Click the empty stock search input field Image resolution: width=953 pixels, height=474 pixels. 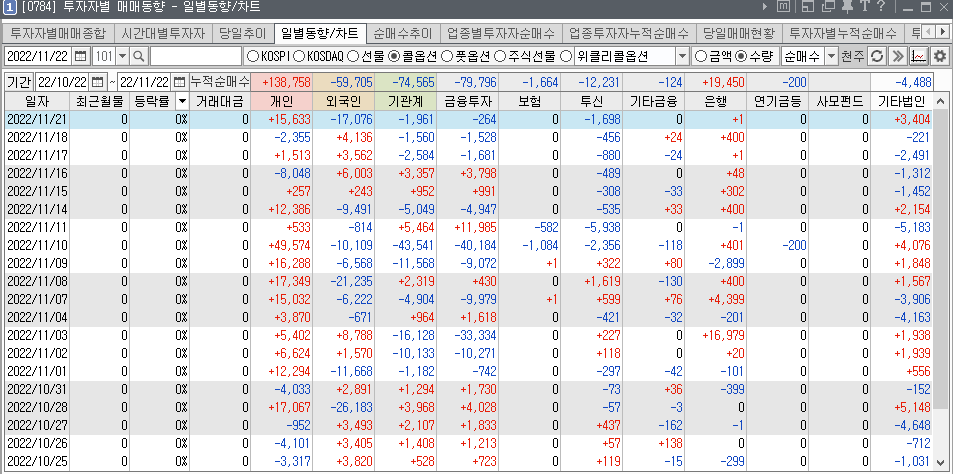[195, 56]
